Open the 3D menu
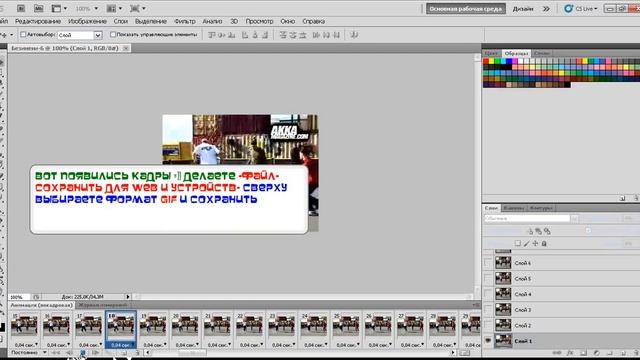640x360 pixels. [x=234, y=21]
